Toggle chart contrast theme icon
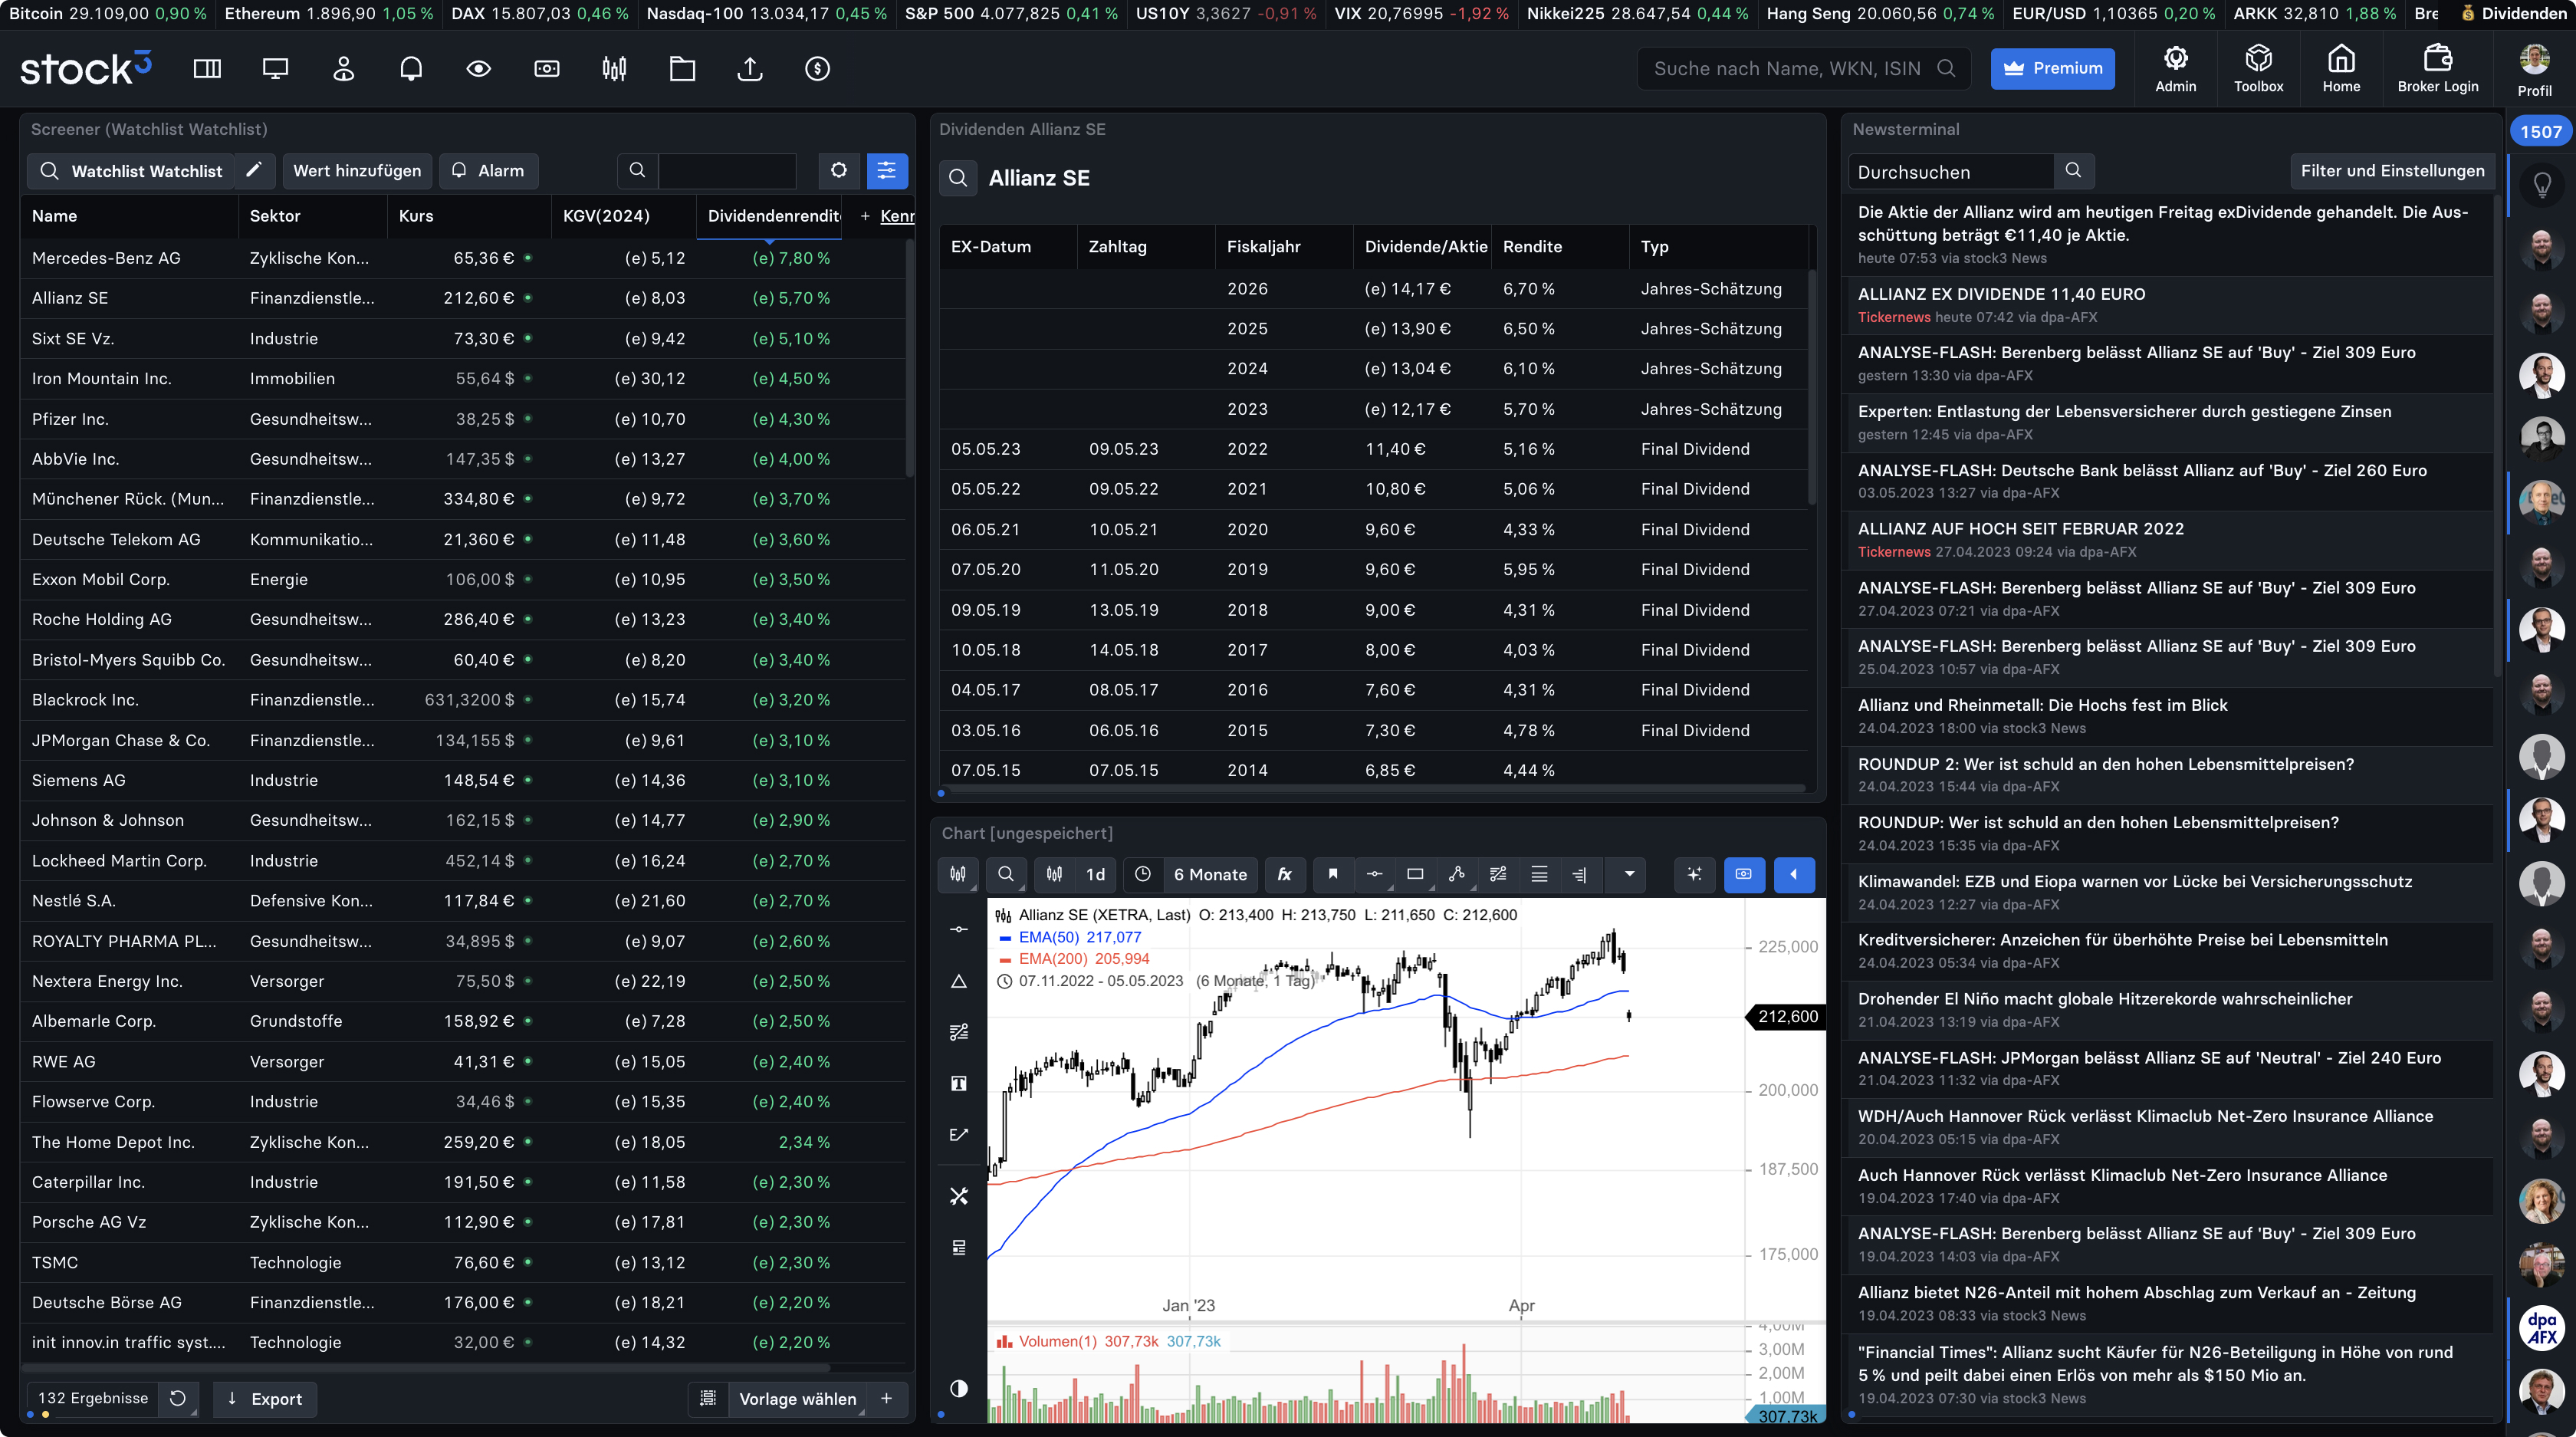 [x=959, y=1388]
